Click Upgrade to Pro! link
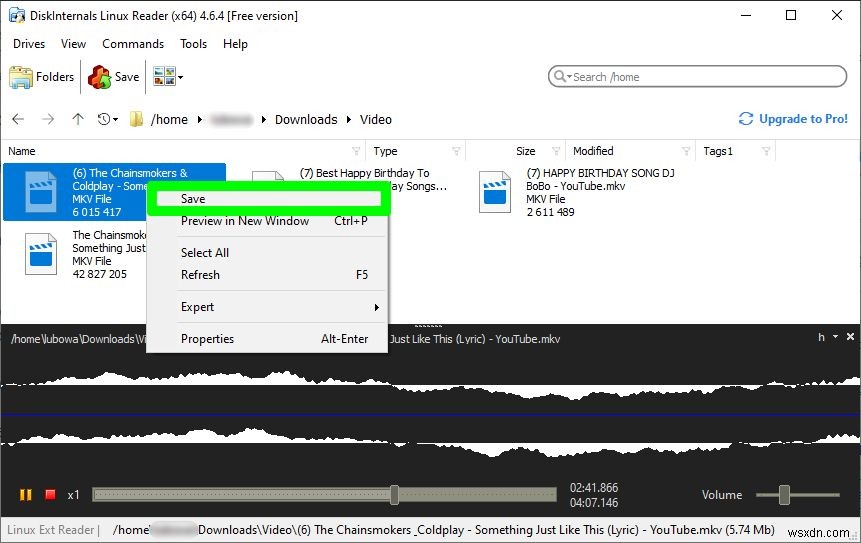The width and height of the screenshot is (861, 543). 793,119
